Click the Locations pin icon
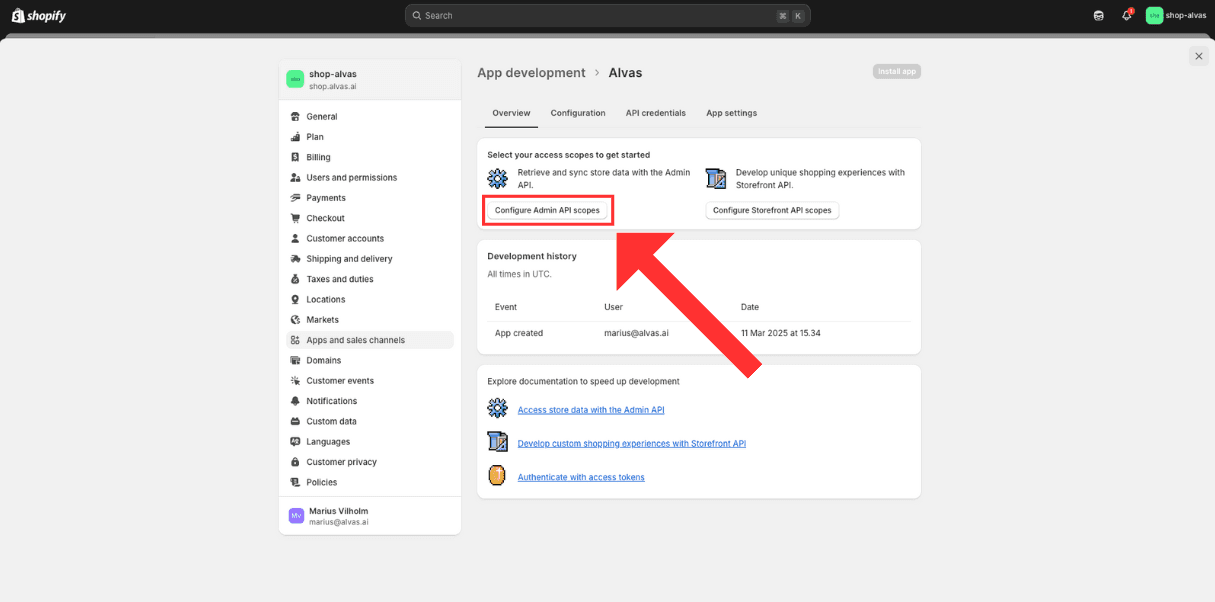The height and width of the screenshot is (602, 1215). (295, 299)
